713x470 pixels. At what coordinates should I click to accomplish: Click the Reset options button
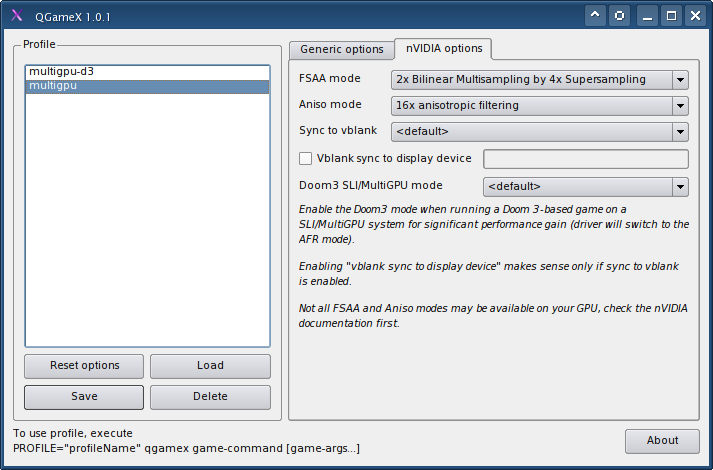click(x=84, y=366)
